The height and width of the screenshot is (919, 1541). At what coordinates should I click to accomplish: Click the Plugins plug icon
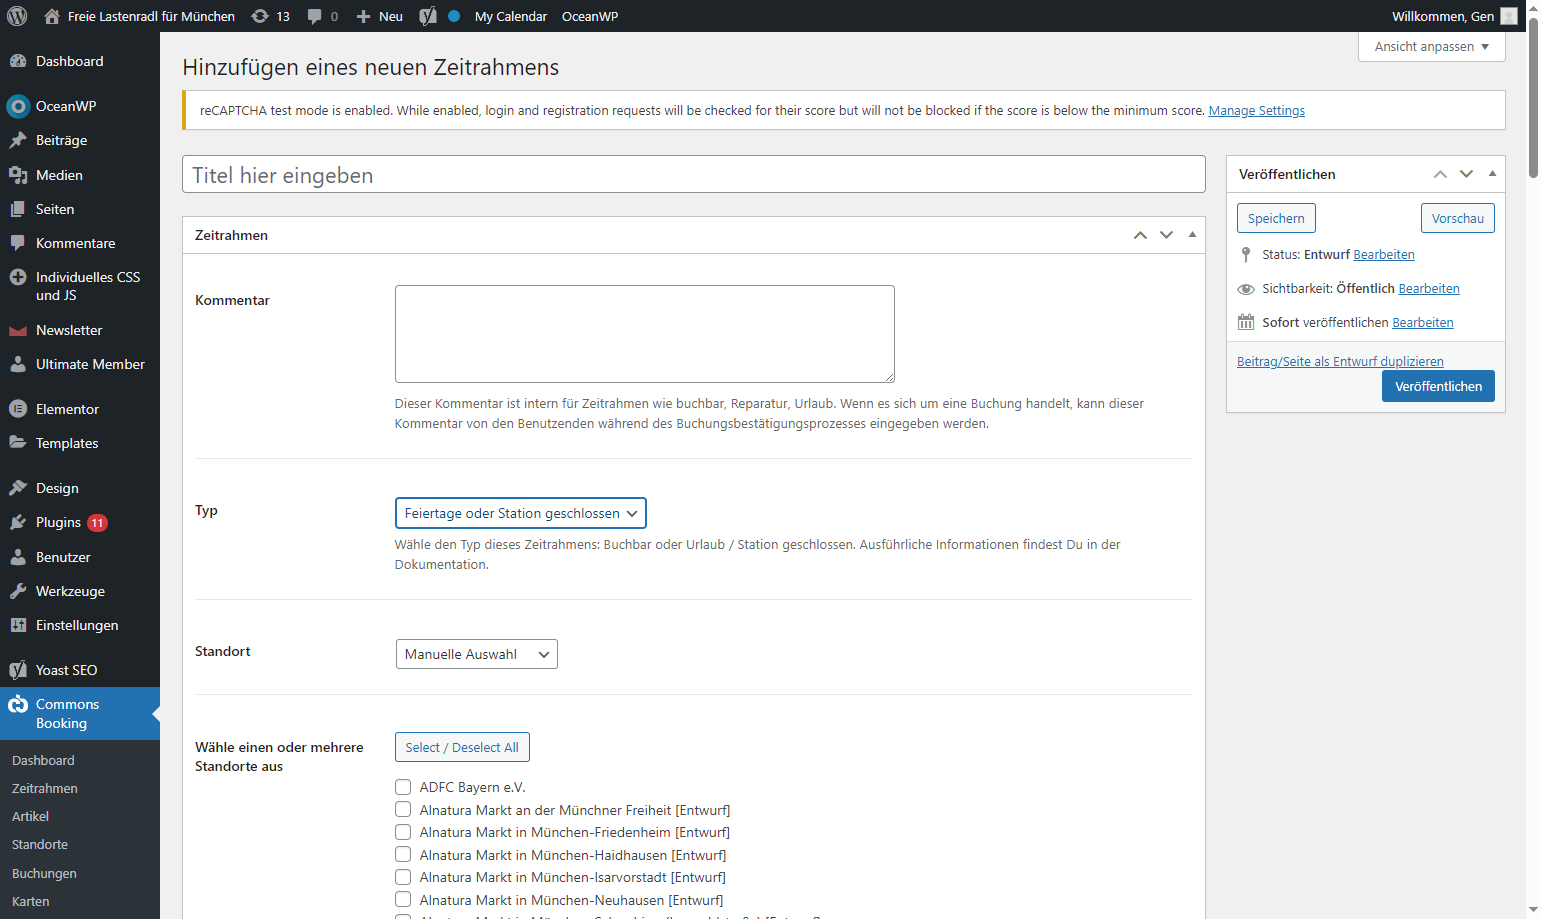pos(18,522)
